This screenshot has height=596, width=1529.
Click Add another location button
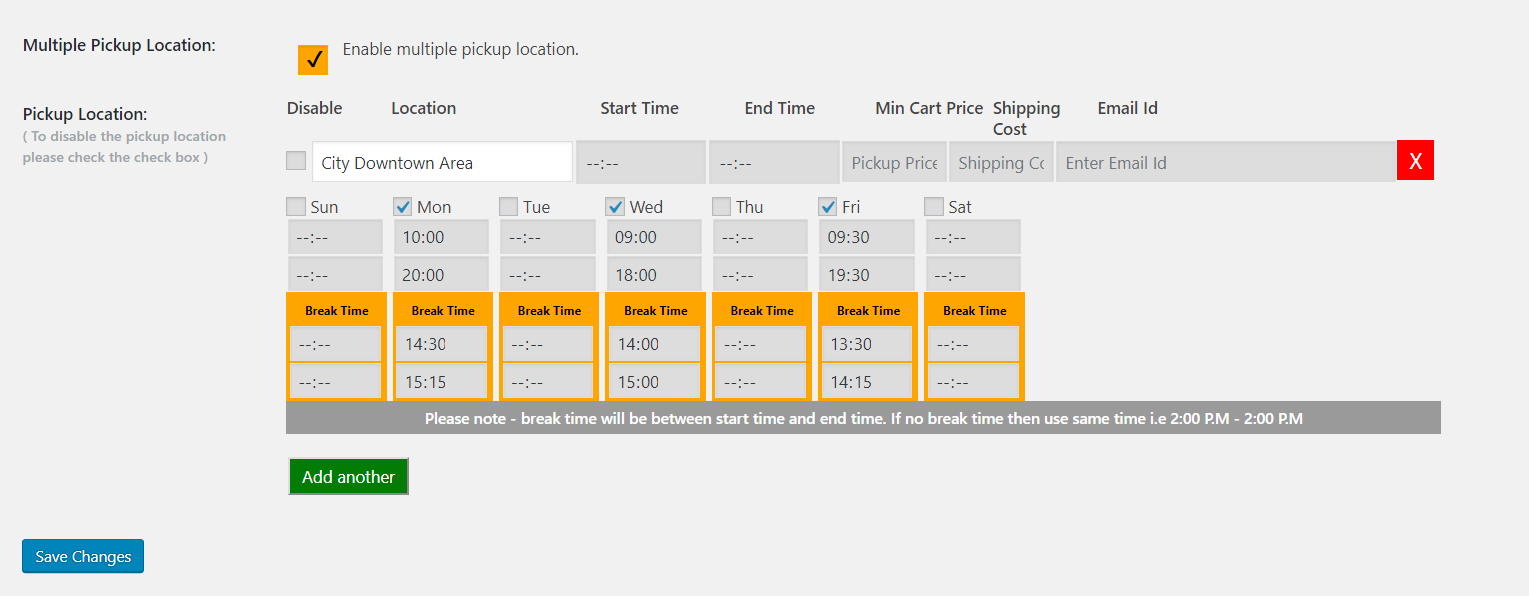[x=348, y=477]
